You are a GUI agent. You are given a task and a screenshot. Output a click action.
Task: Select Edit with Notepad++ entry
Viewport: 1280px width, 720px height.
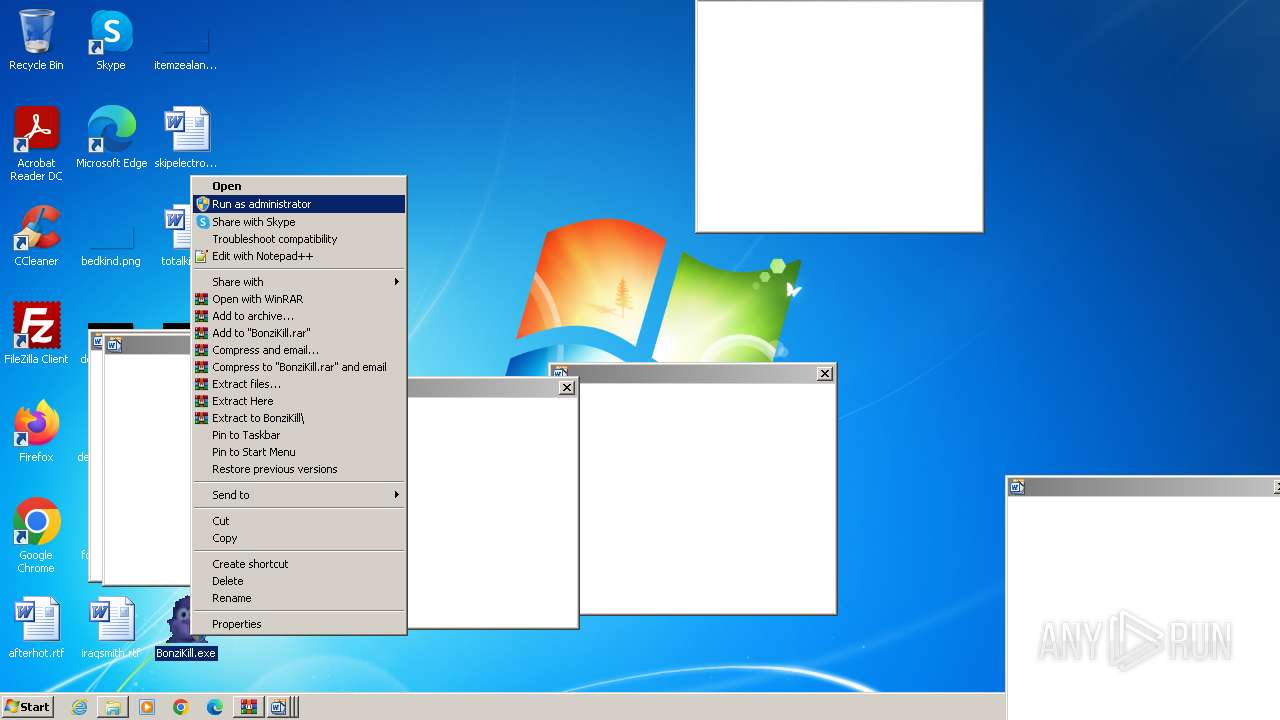click(299, 256)
